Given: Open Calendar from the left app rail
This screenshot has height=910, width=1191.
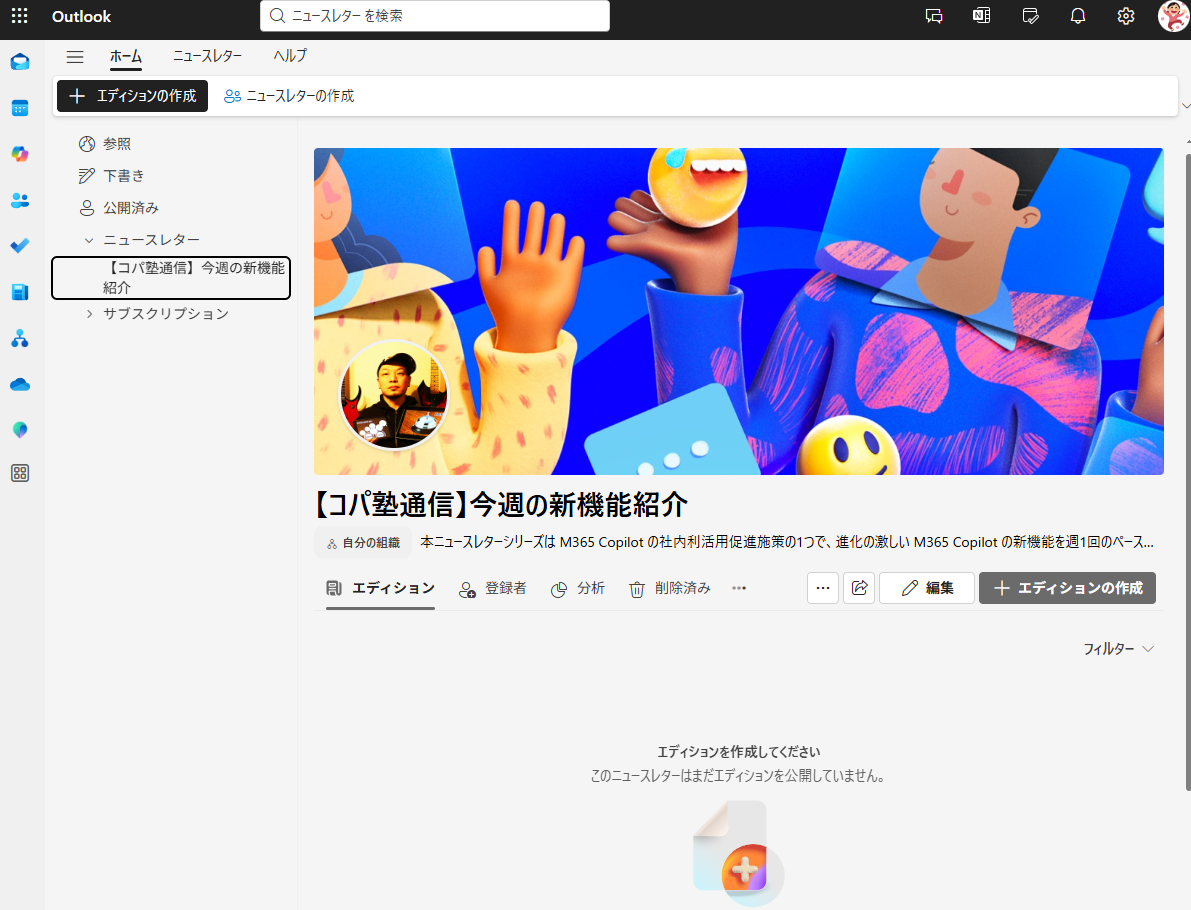Looking at the screenshot, I should [x=20, y=108].
